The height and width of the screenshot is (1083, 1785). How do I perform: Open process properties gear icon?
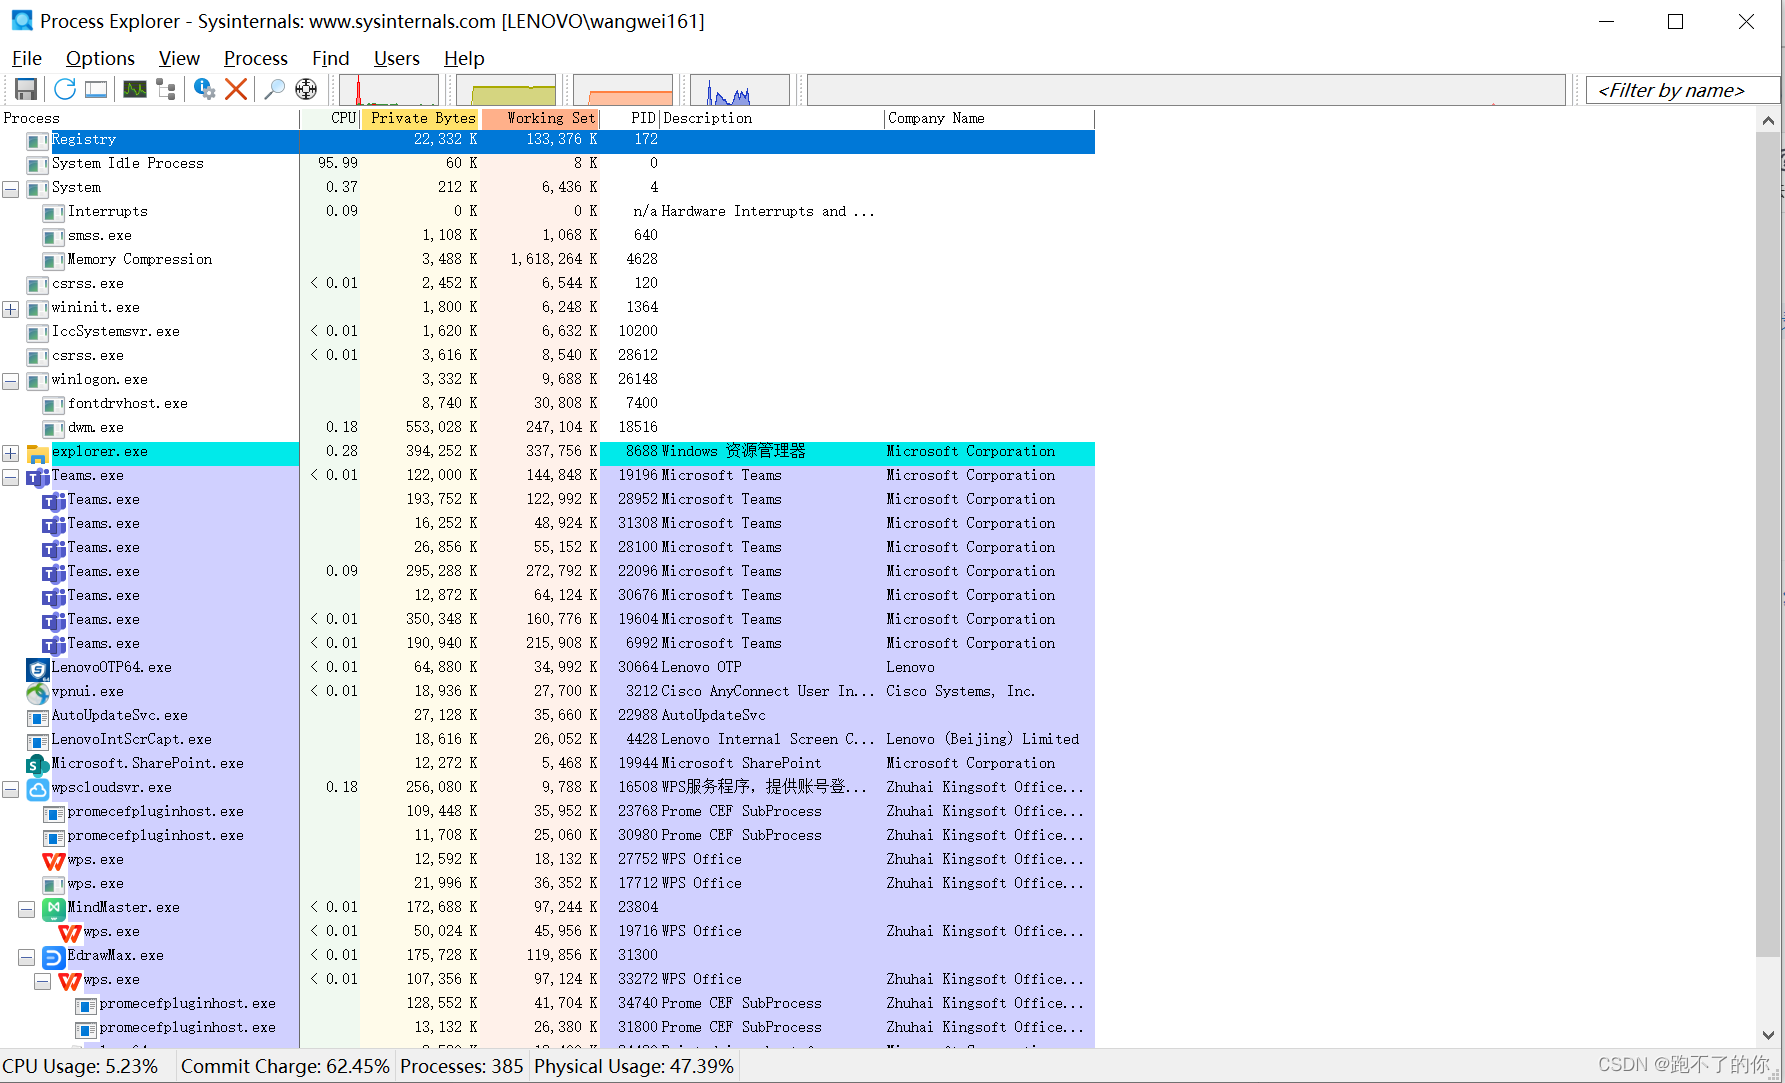(204, 89)
